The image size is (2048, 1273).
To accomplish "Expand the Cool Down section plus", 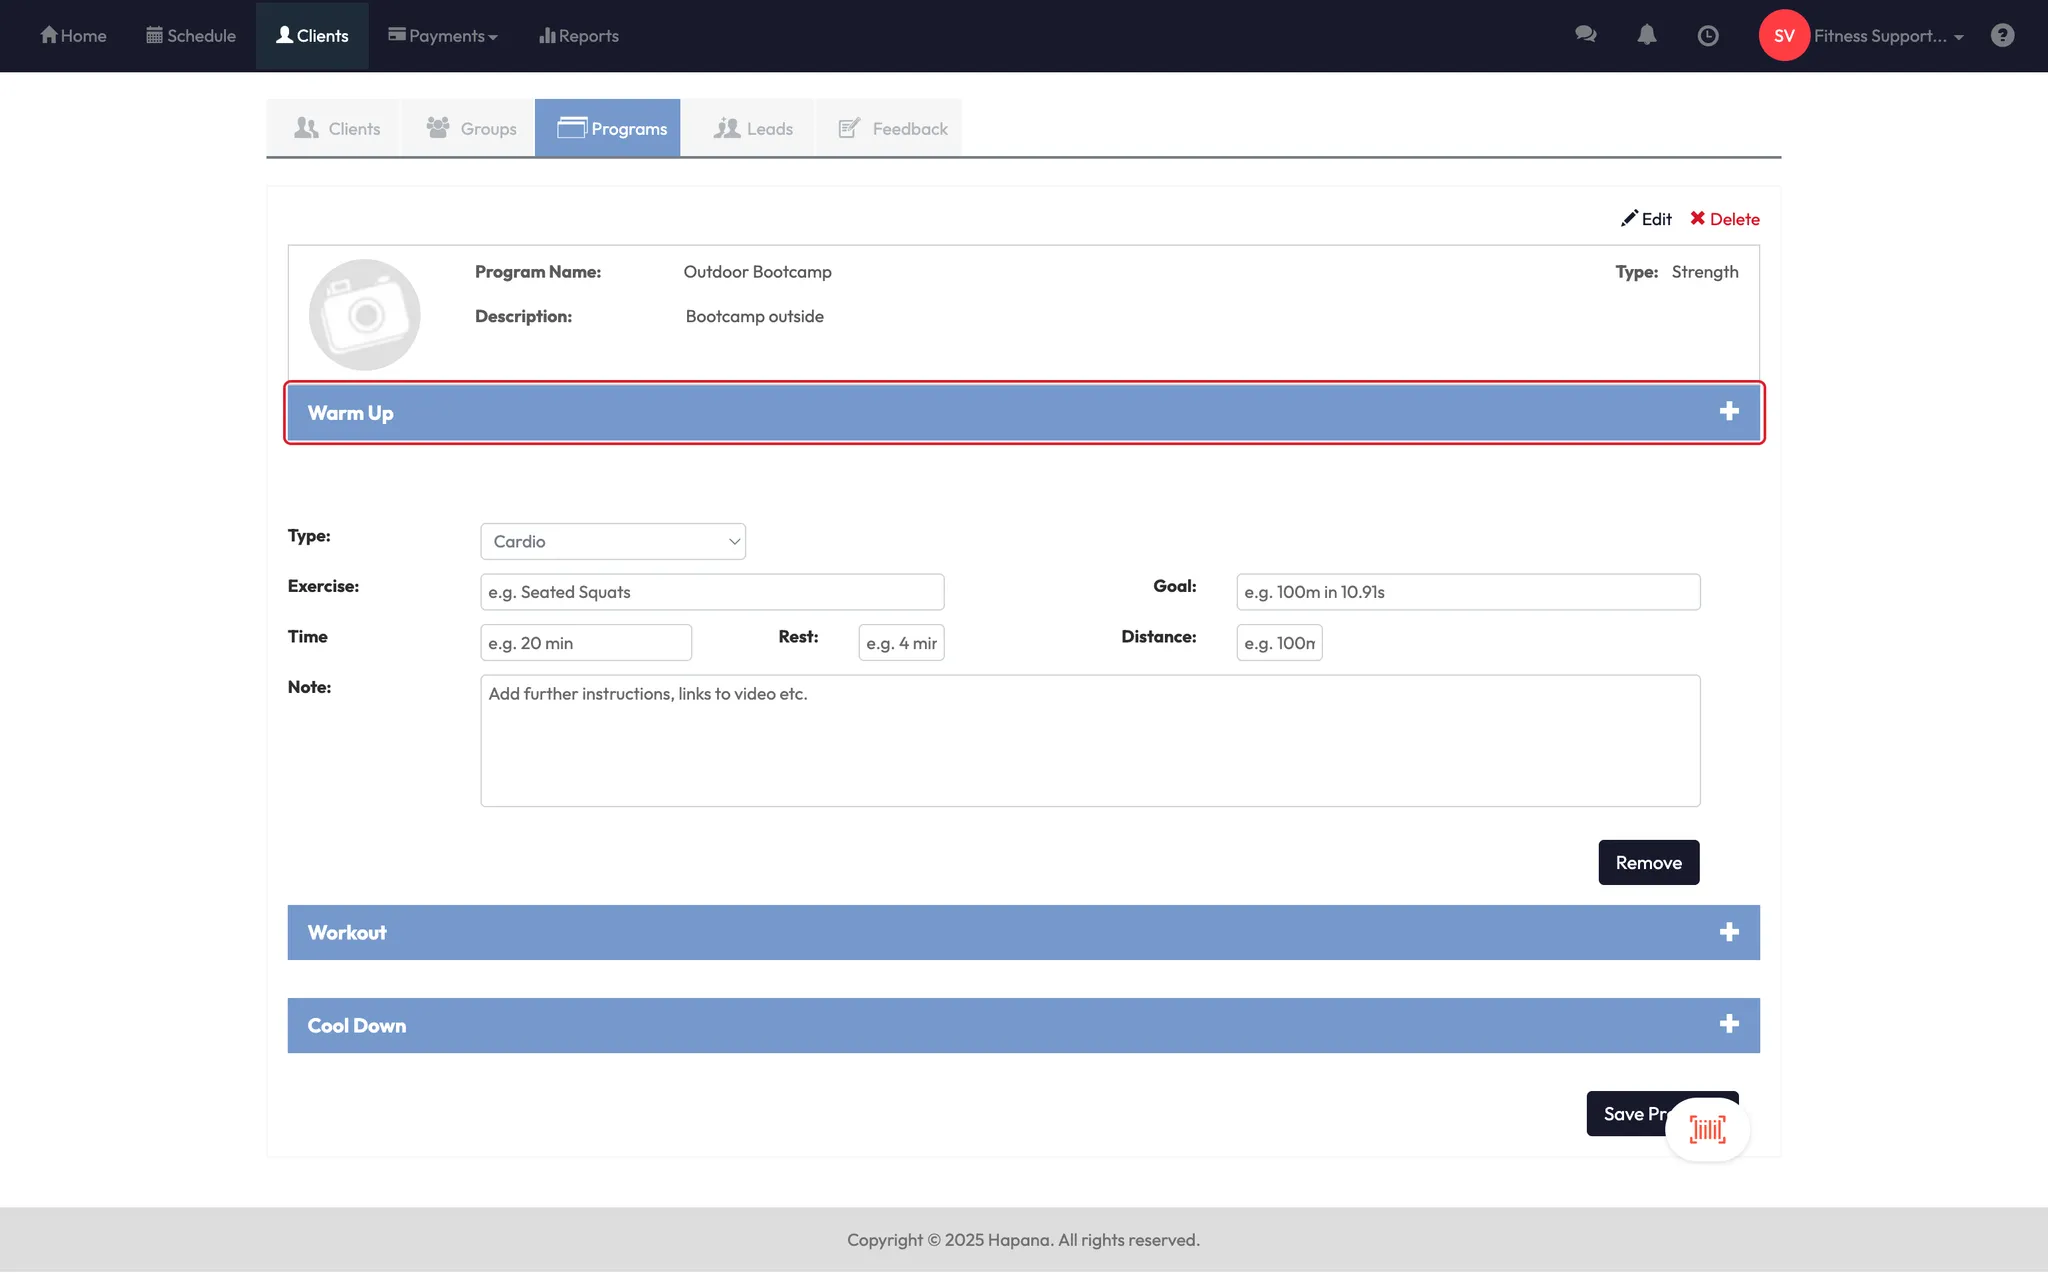I will coord(1729,1025).
